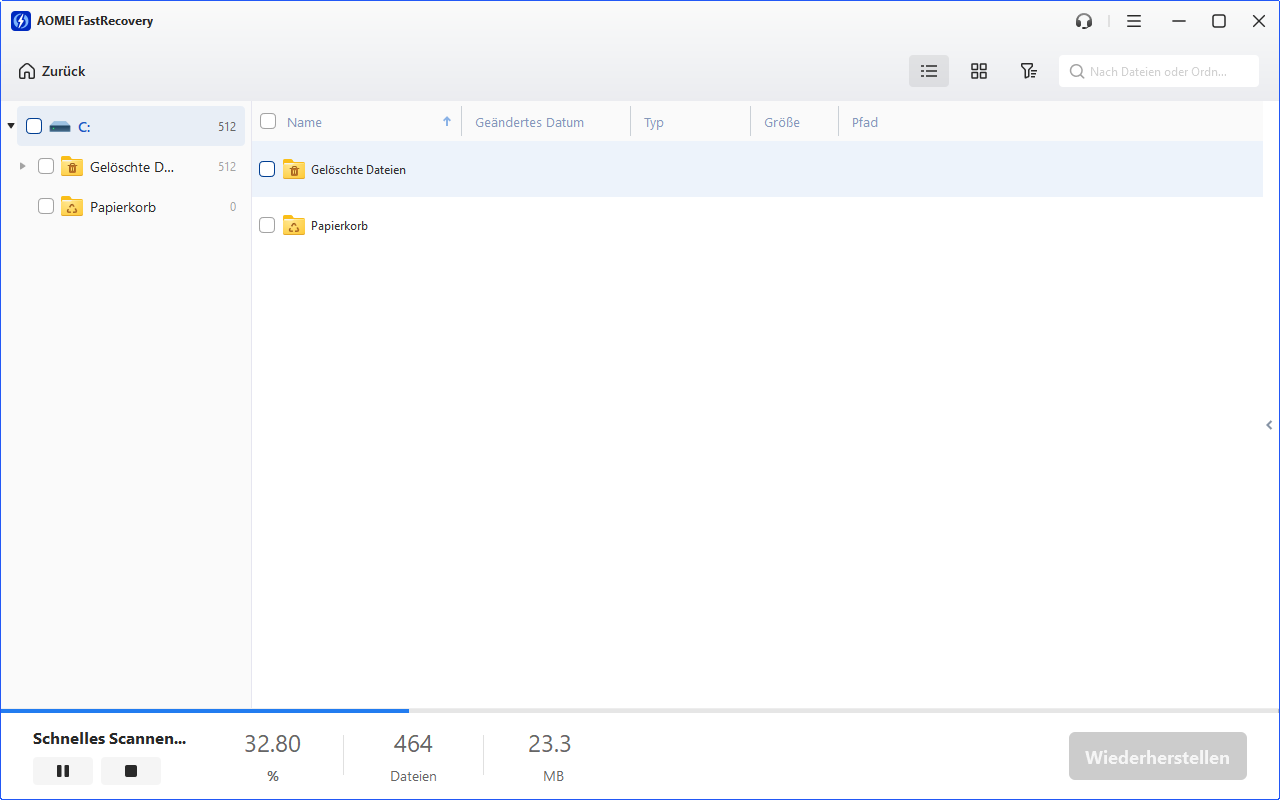The image size is (1280, 800).
Task: Click the headset support icon
Action: pos(1083,21)
